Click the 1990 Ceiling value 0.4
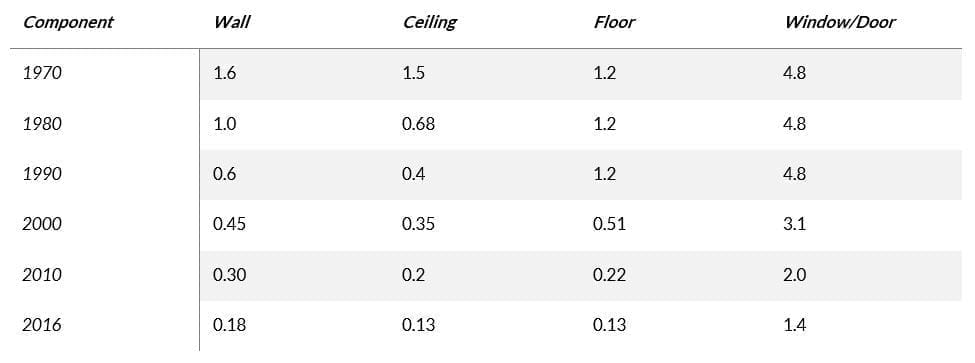Viewport: 975px width, 363px height. (x=414, y=174)
